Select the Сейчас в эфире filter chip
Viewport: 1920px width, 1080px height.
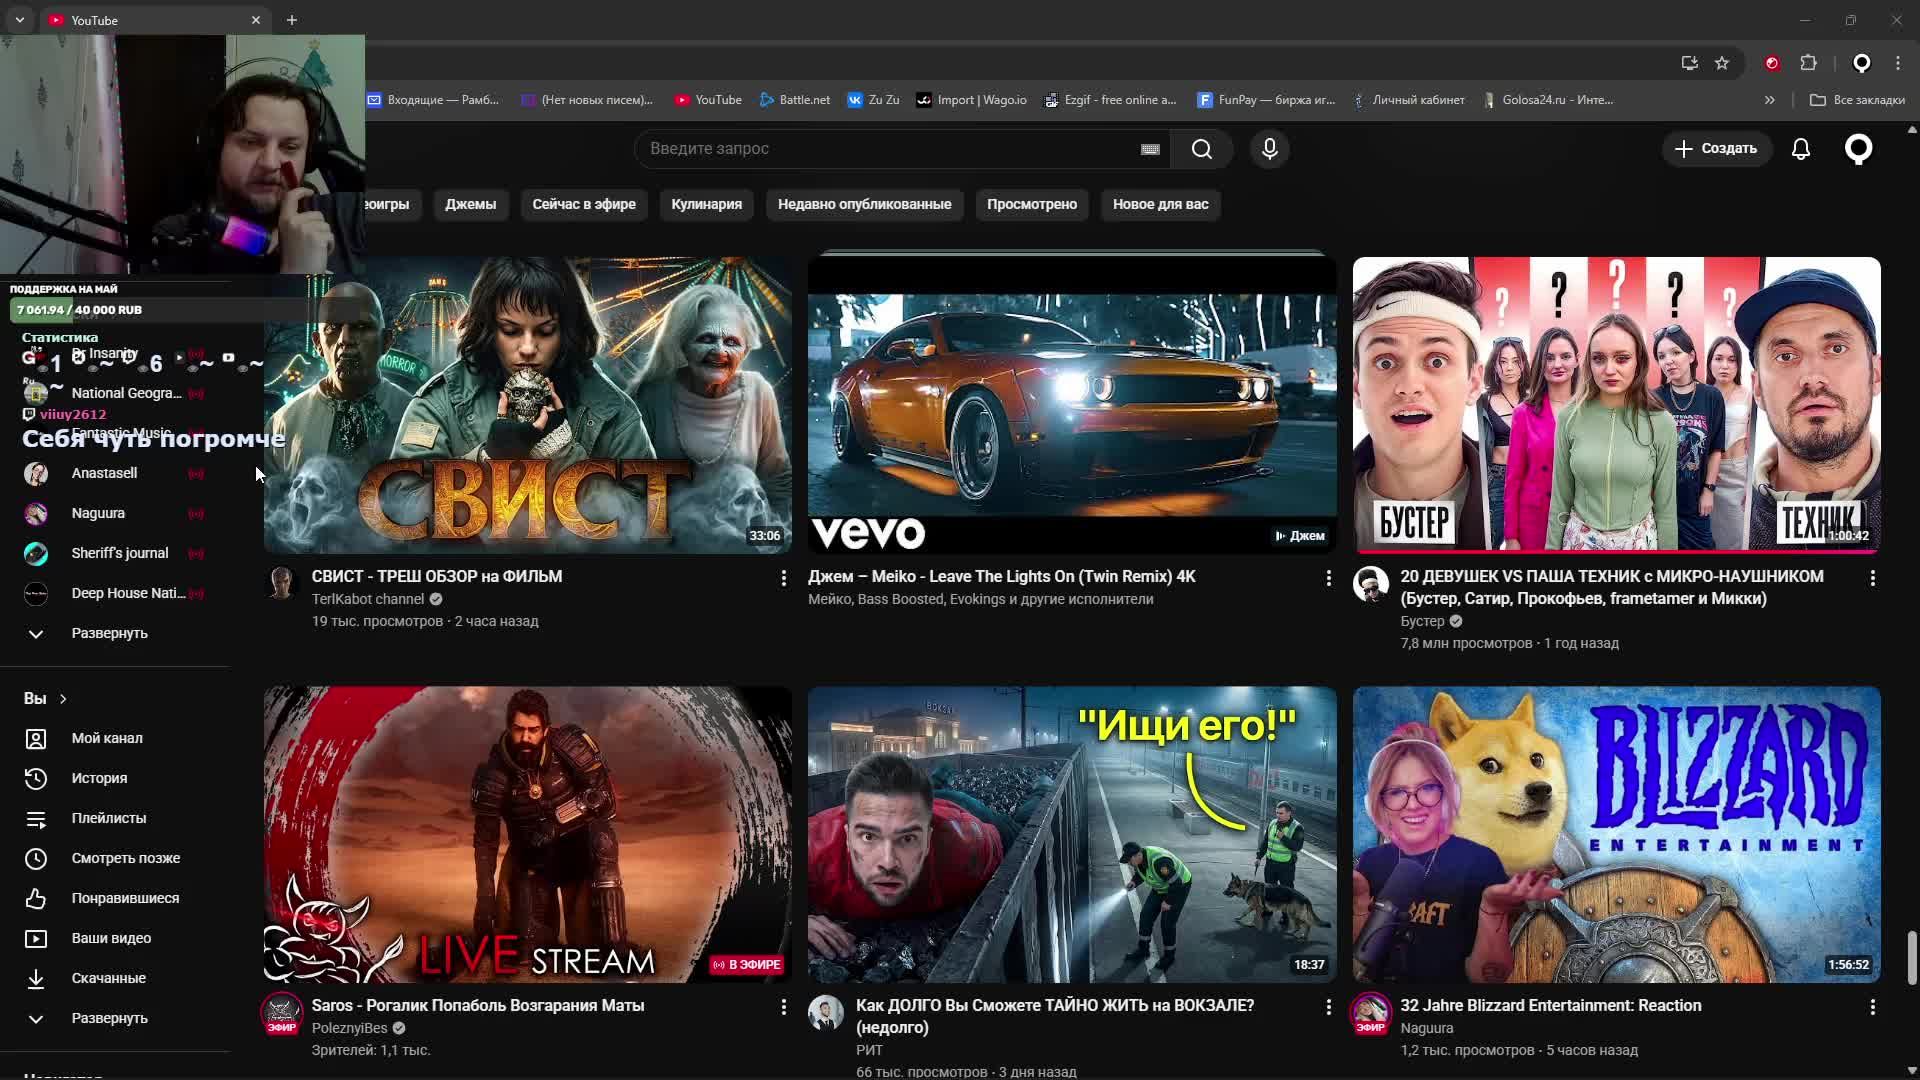point(583,204)
